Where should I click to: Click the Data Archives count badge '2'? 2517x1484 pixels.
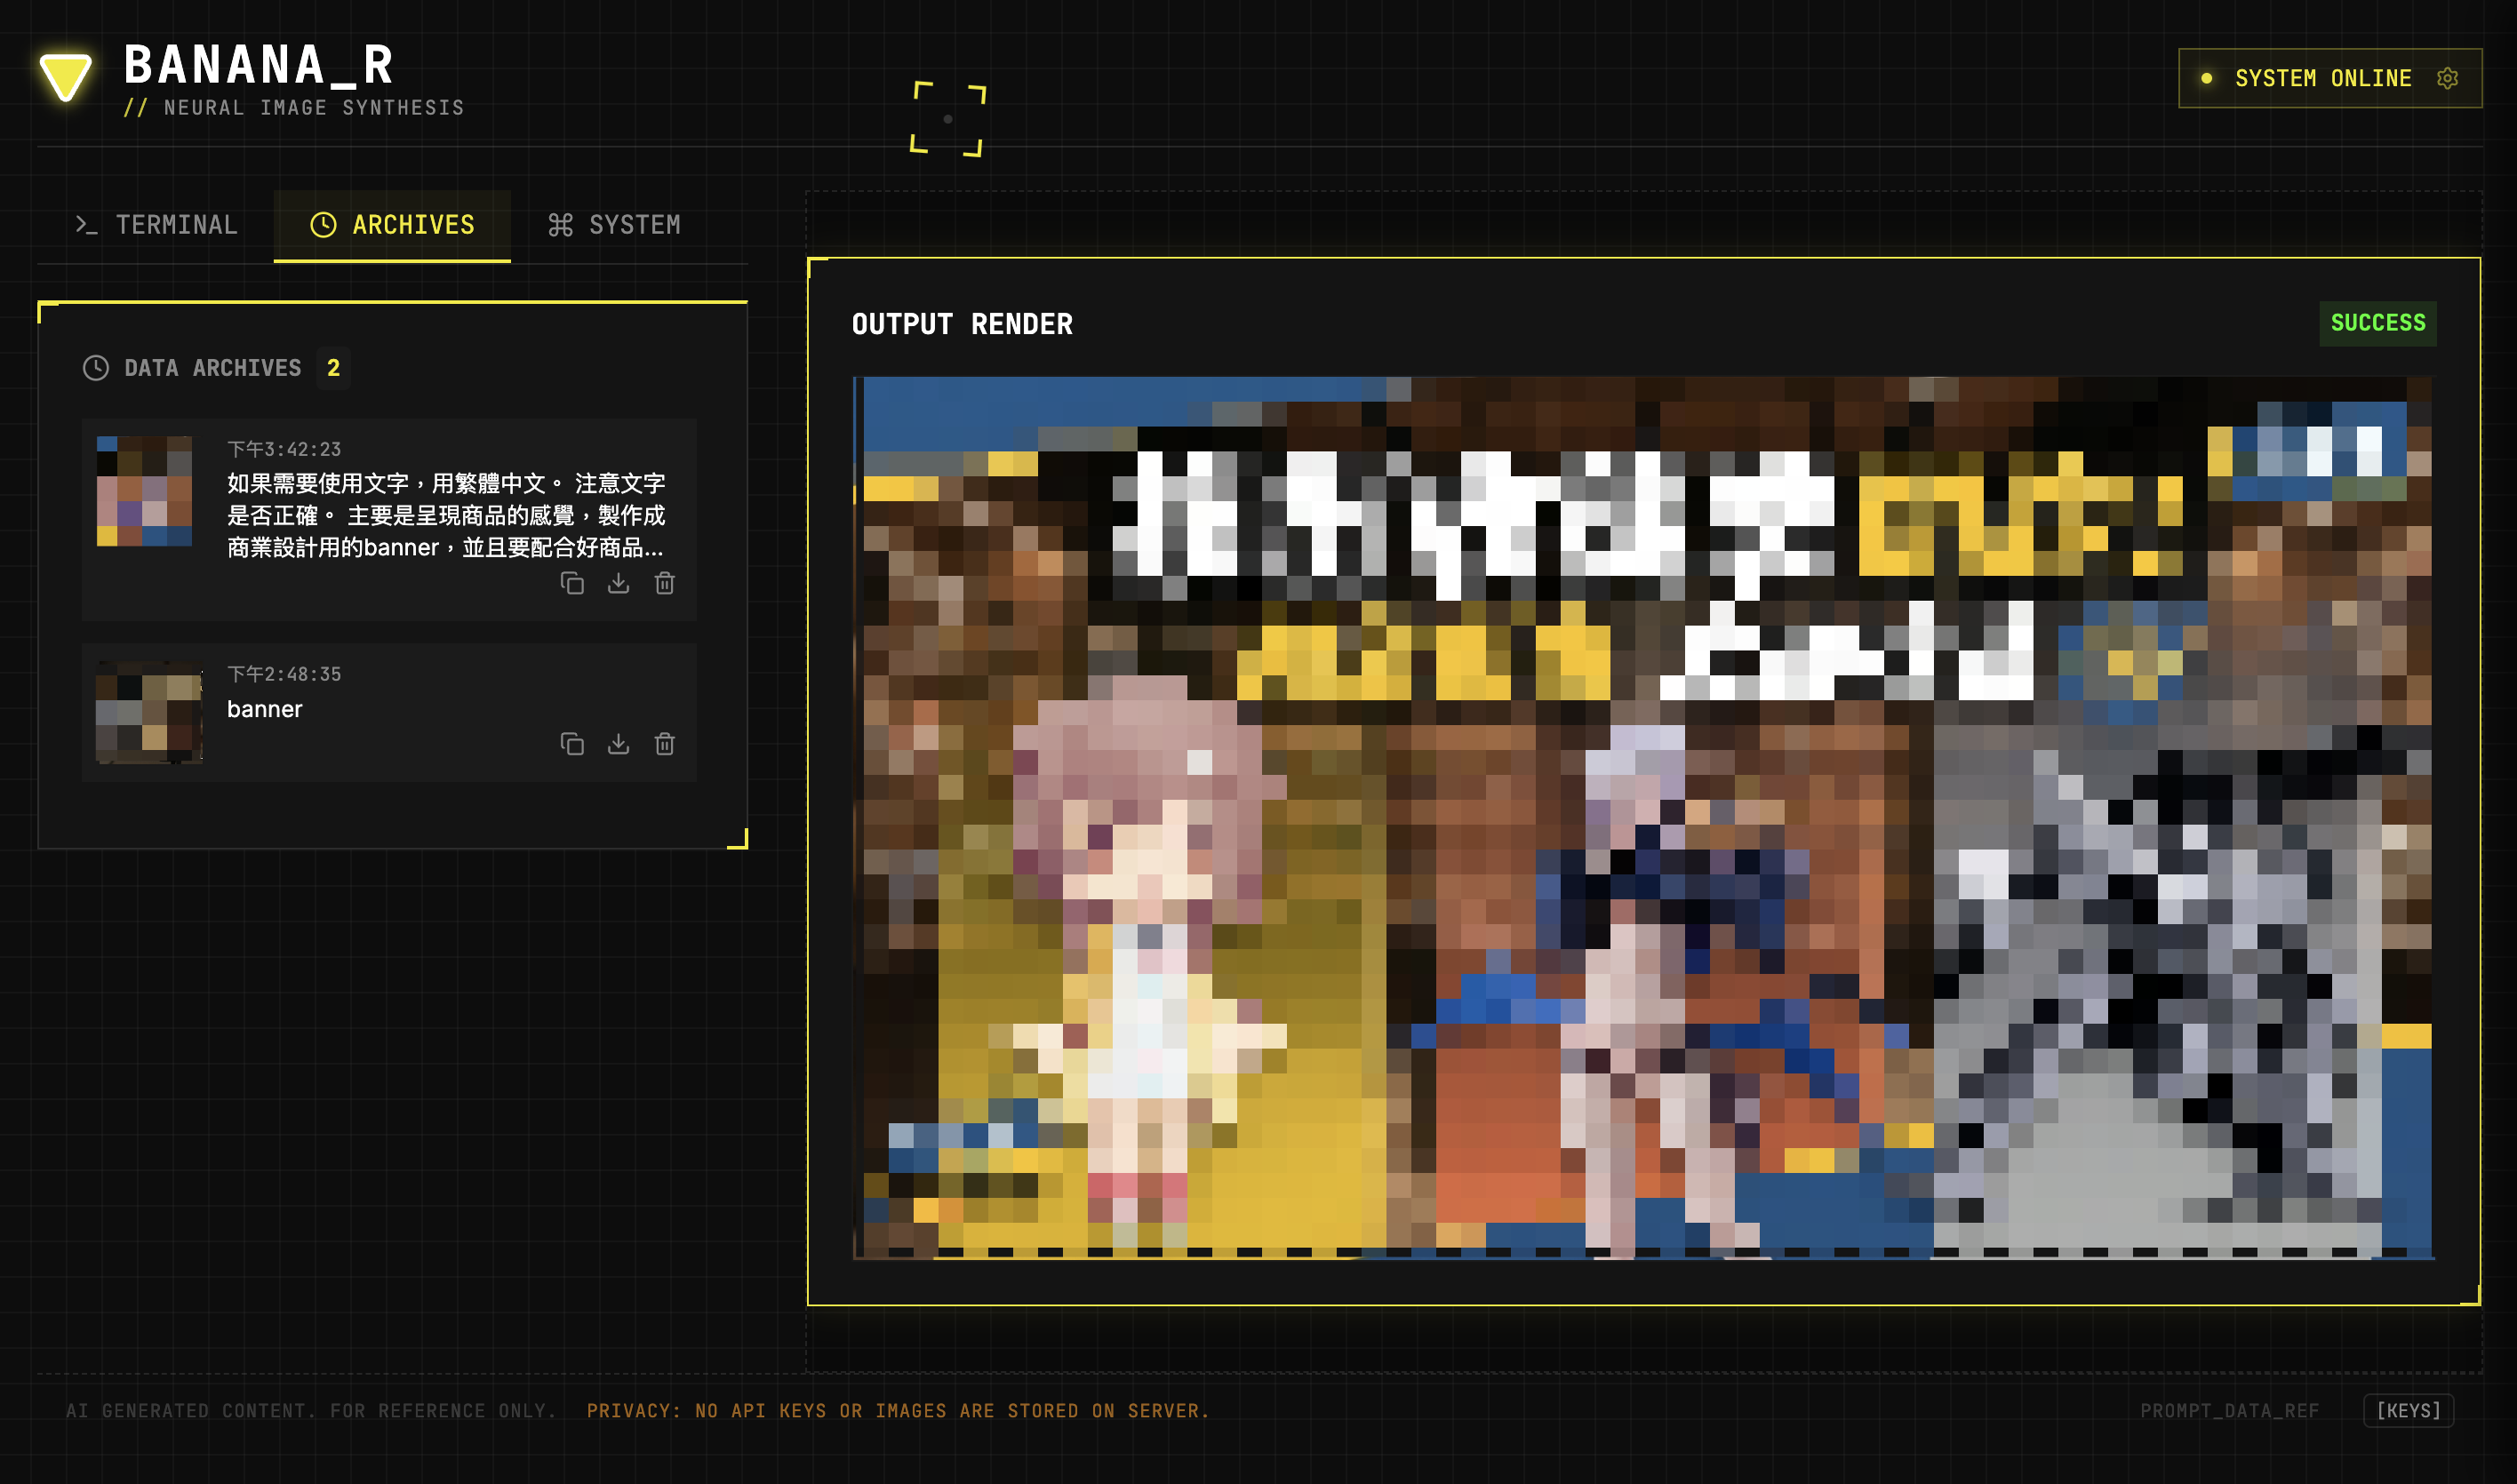(x=333, y=368)
